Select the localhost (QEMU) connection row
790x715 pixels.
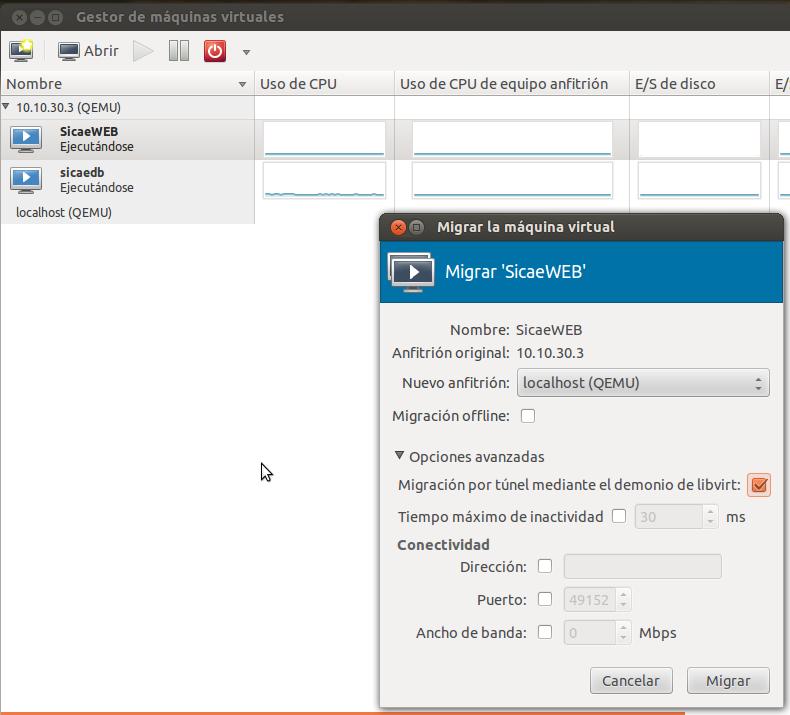64,213
